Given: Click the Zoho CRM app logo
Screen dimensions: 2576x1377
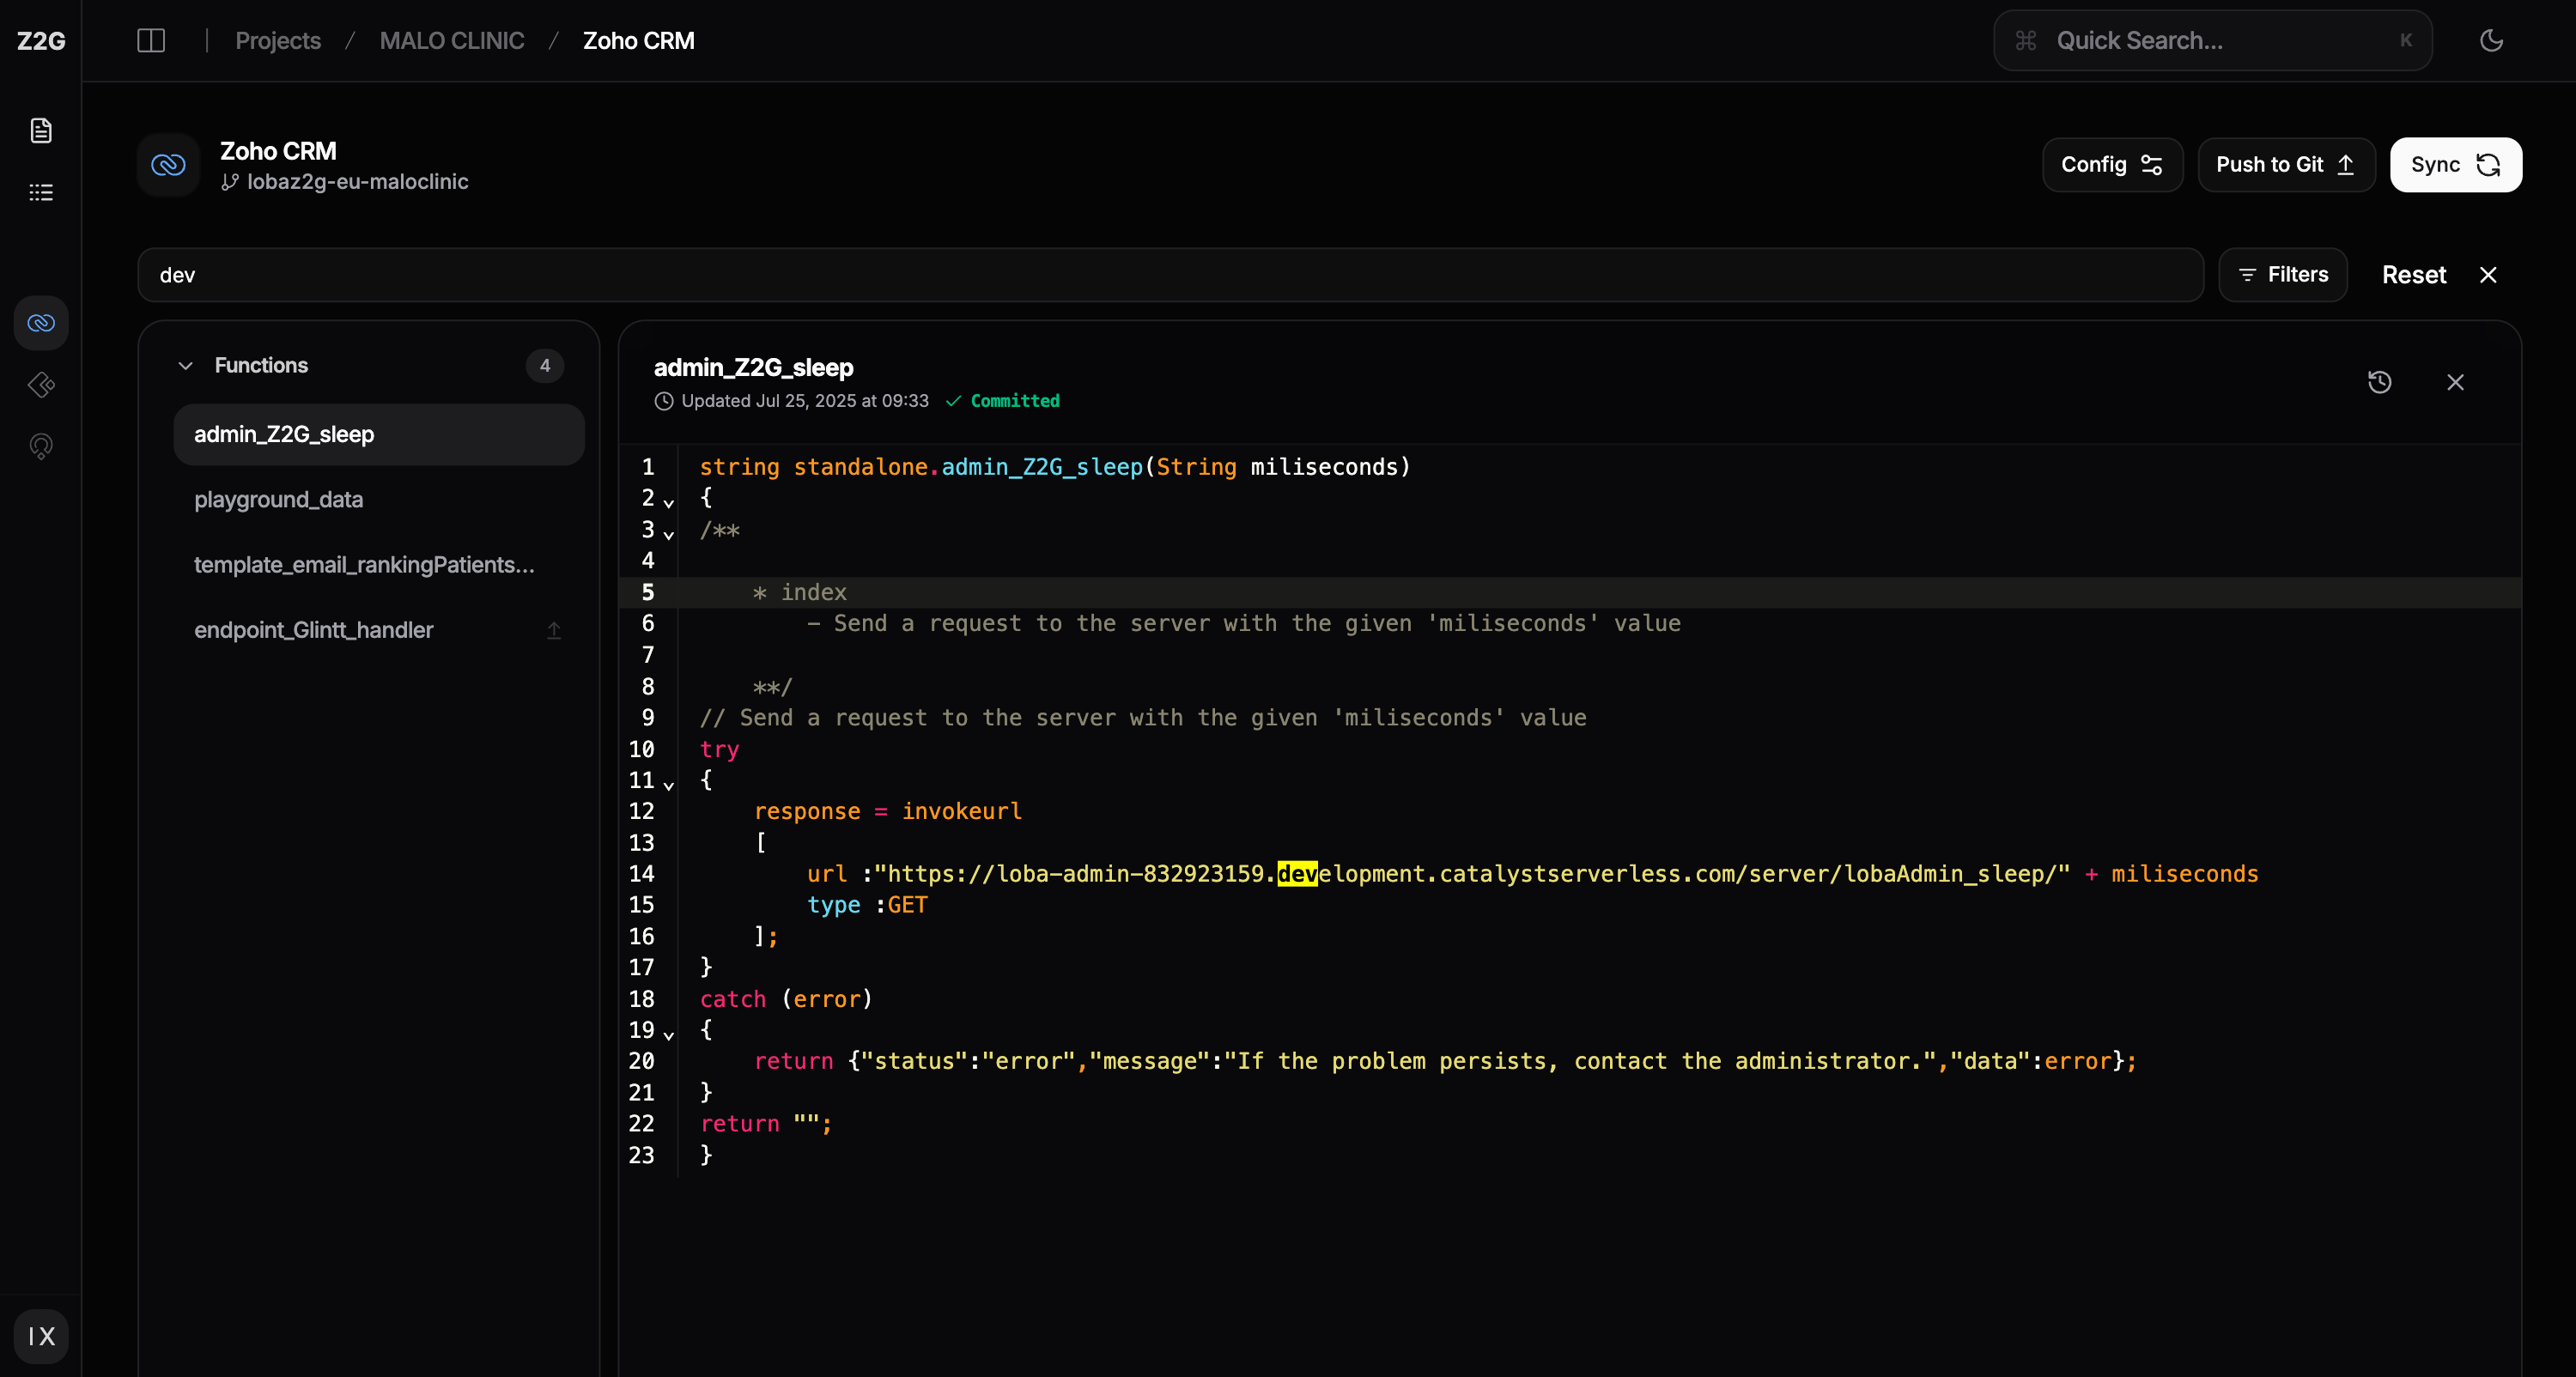Looking at the screenshot, I should click(x=168, y=165).
